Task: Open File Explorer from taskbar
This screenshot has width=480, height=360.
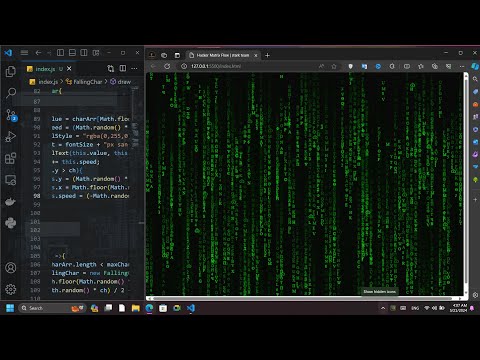Action: click(135, 308)
